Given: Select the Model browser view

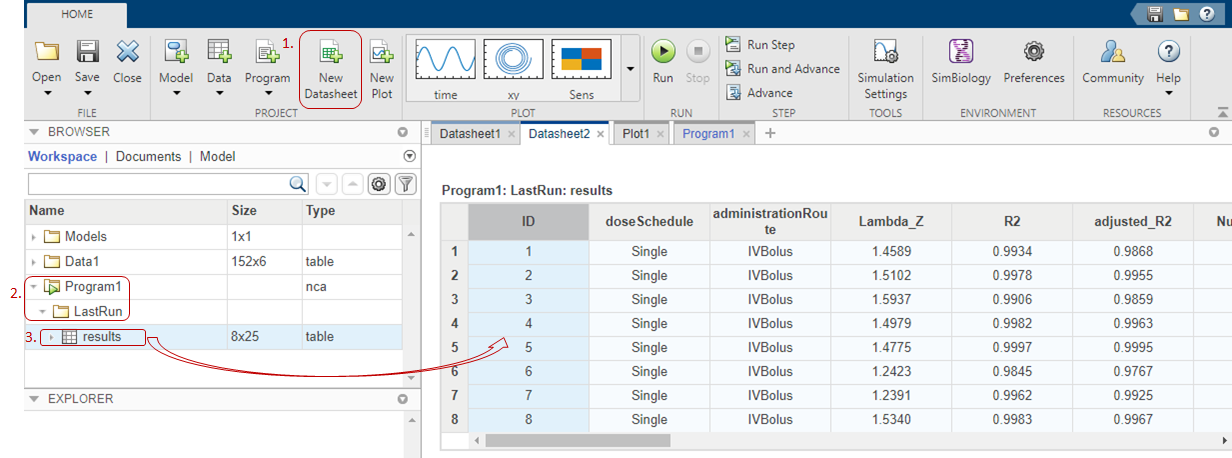Looking at the screenshot, I should click(x=218, y=156).
